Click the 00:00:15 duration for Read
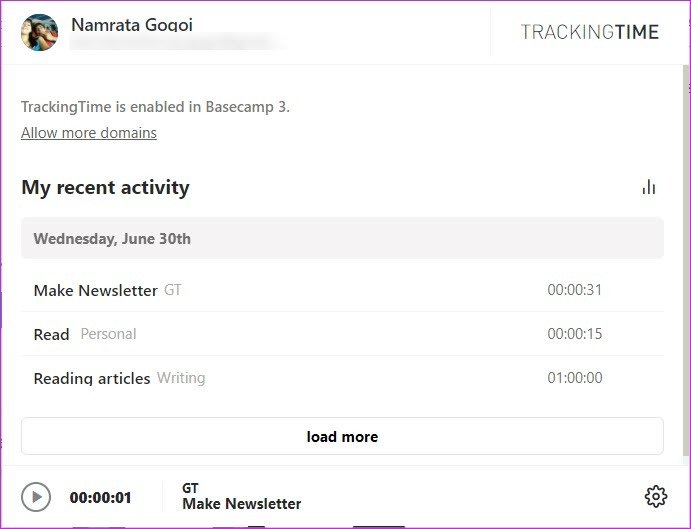Screen dimensions: 691x529 575,334
